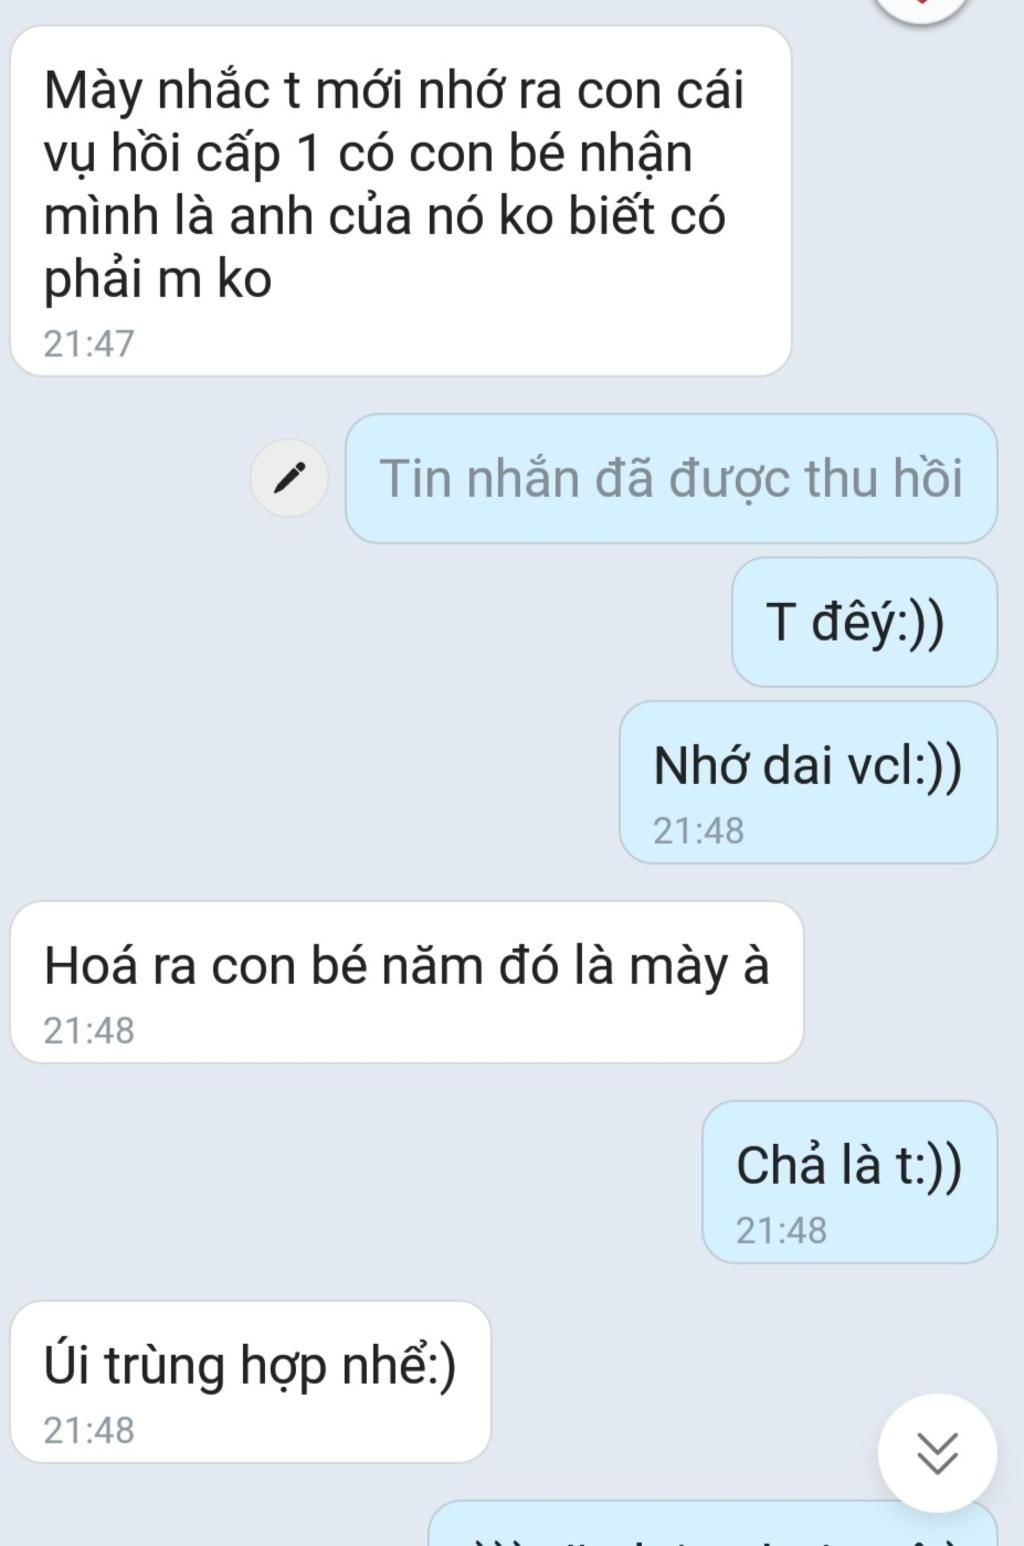Tap the line "vụ hồi cấp 1 có con bé nhận"
The width and height of the screenshot is (1024, 1546).
click(368, 154)
